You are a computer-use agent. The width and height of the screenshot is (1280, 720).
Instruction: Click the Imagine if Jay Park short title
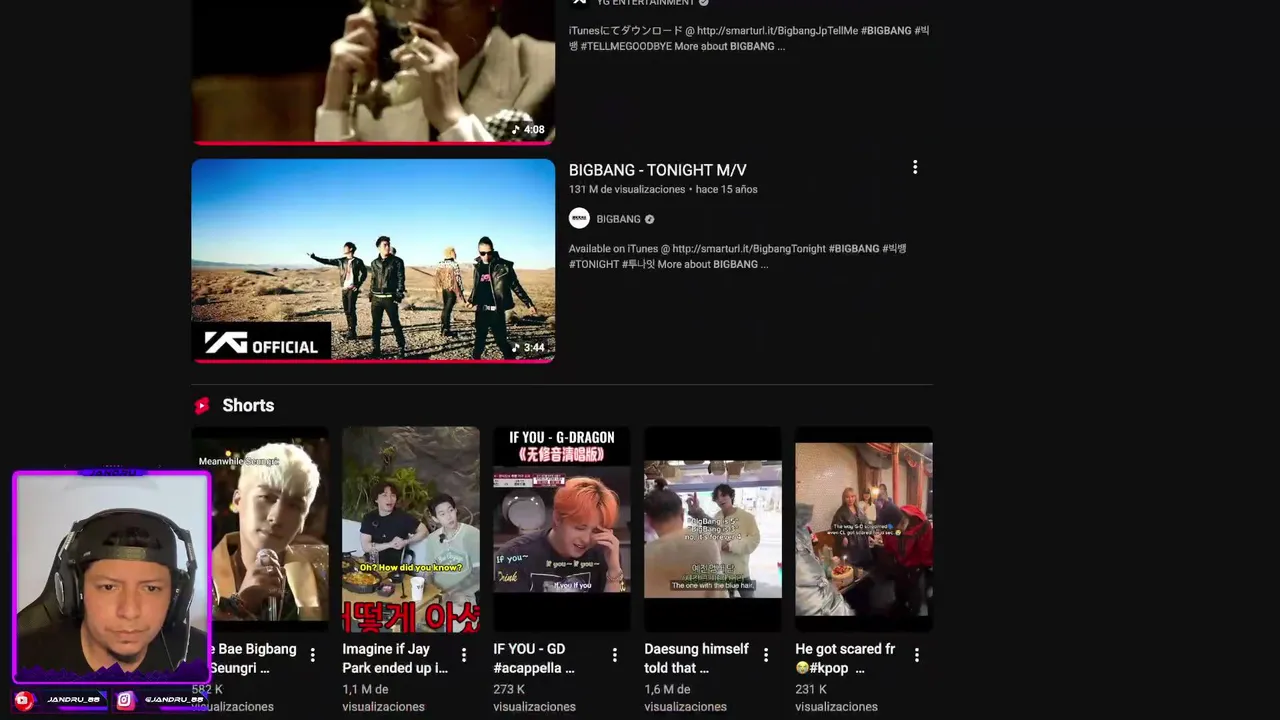tap(395, 658)
